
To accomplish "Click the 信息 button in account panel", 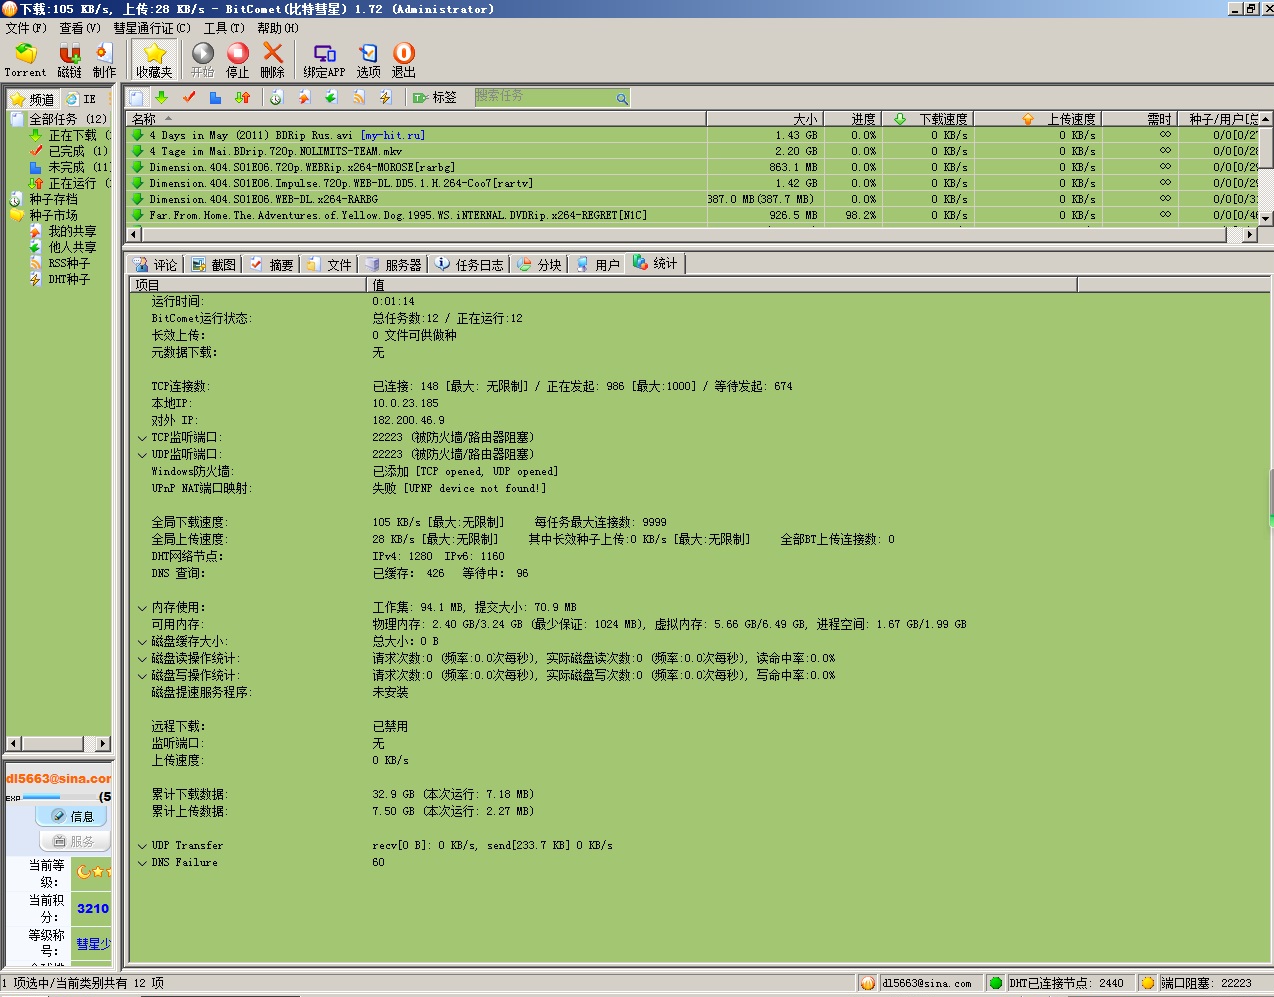I will pyautogui.click(x=71, y=816).
